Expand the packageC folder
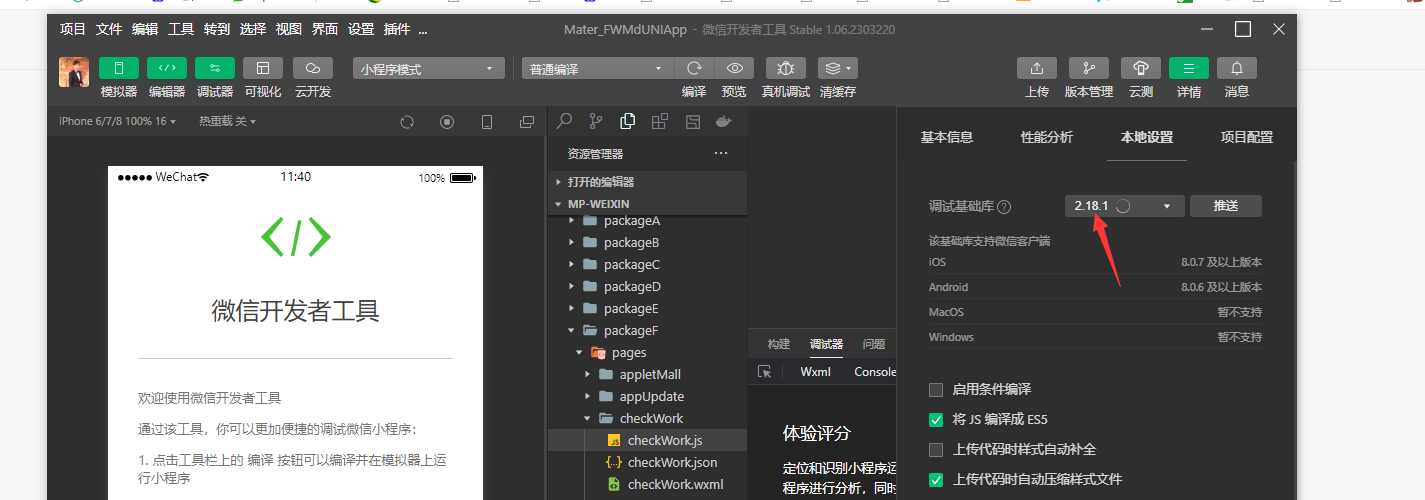1425x500 pixels. 647,264
